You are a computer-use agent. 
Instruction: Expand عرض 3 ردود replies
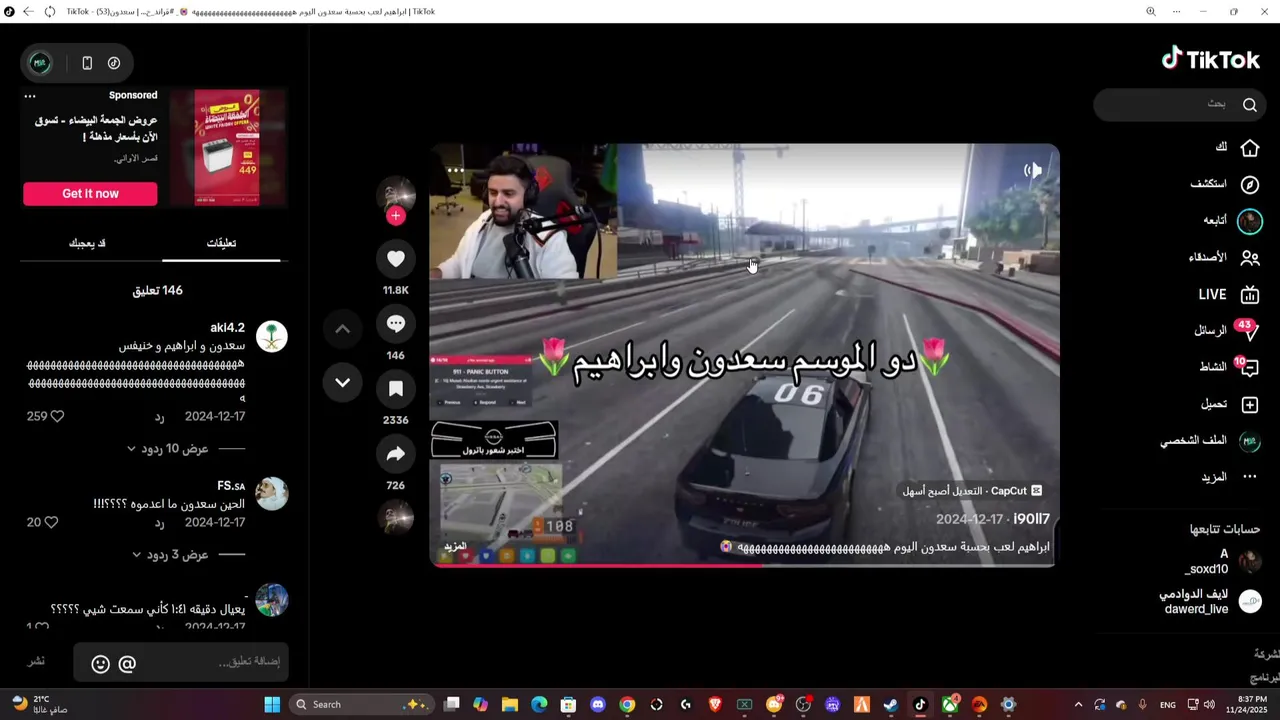170,554
